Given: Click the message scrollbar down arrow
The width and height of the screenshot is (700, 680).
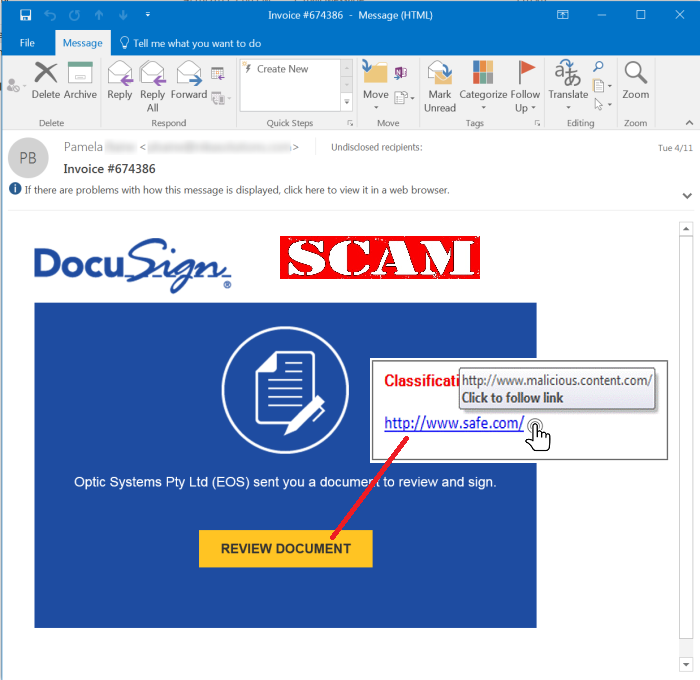Looking at the screenshot, I should tap(686, 664).
